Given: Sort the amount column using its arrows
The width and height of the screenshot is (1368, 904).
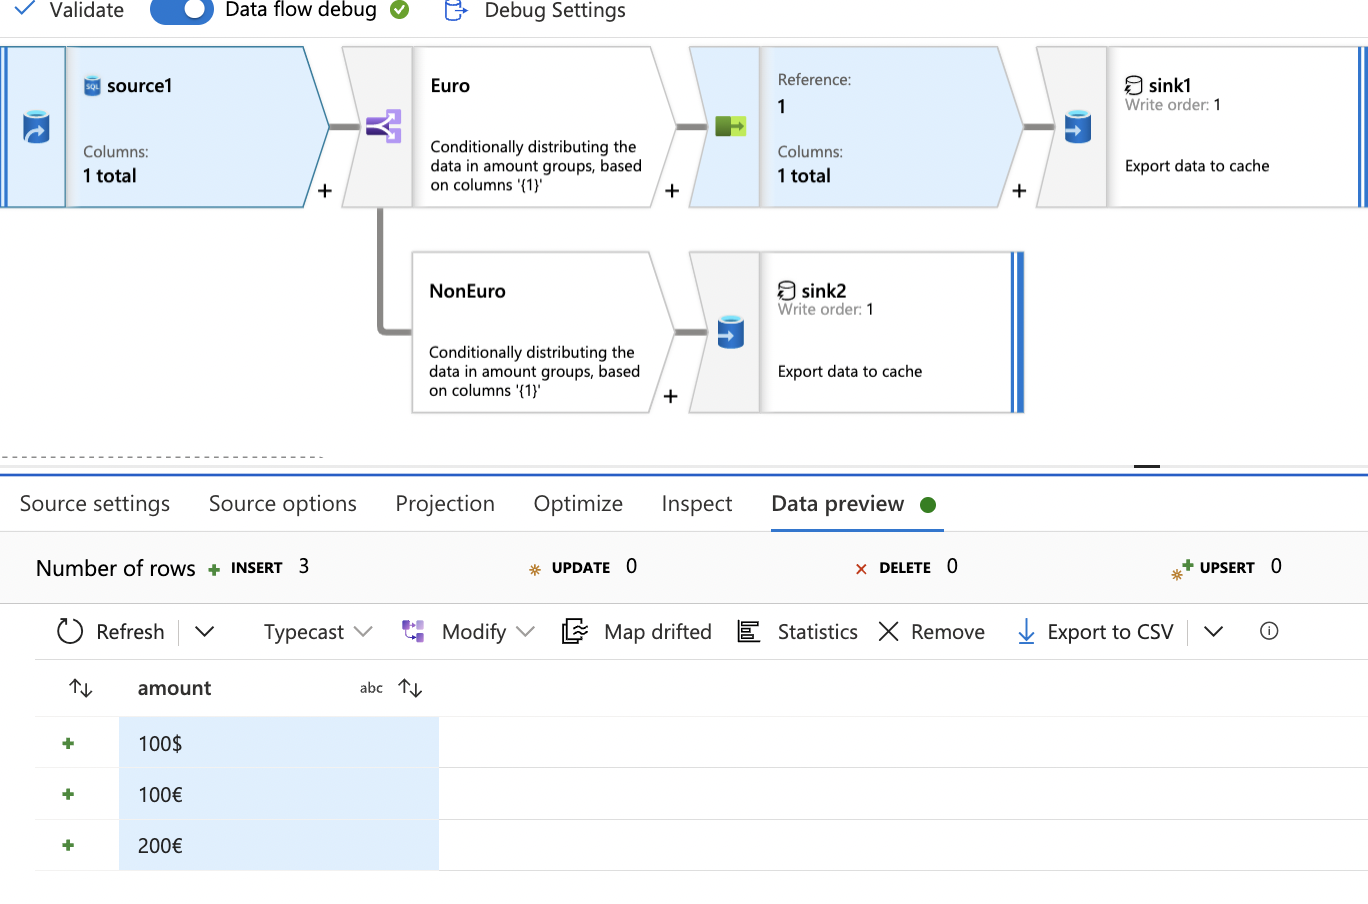Looking at the screenshot, I should 410,688.
